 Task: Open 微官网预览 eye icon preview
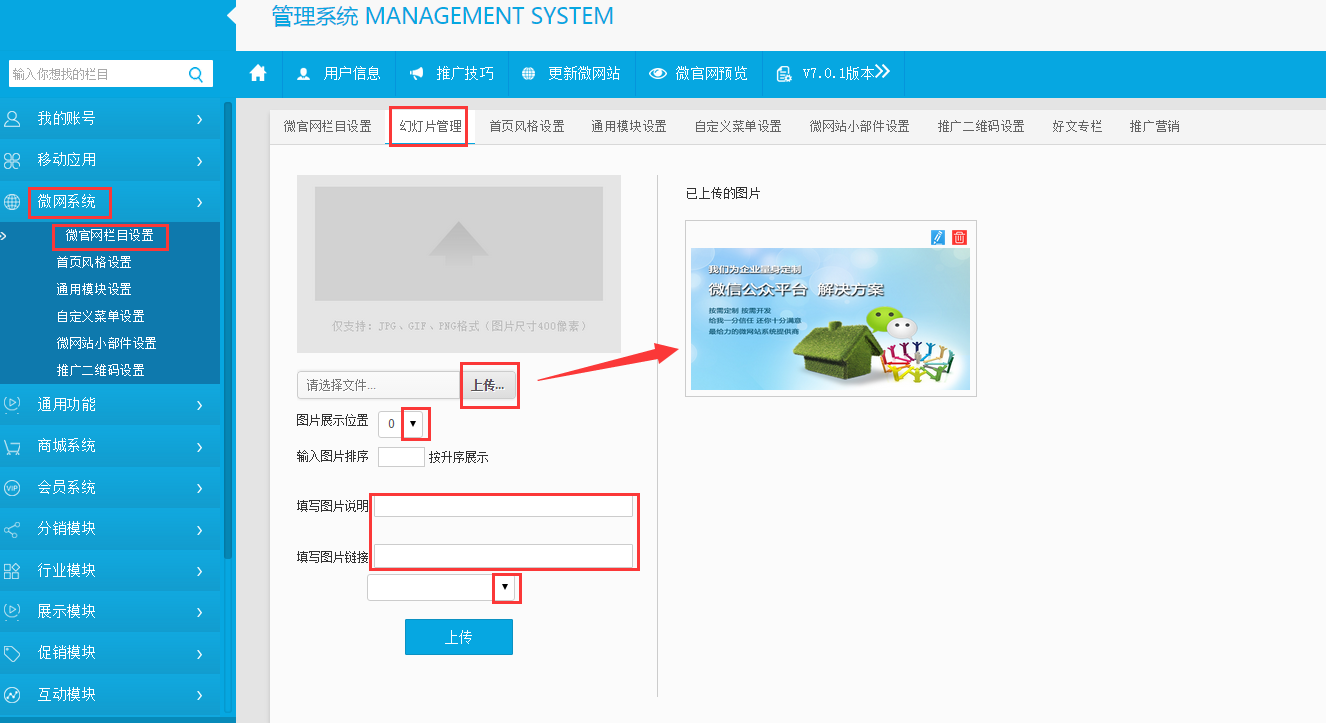657,74
